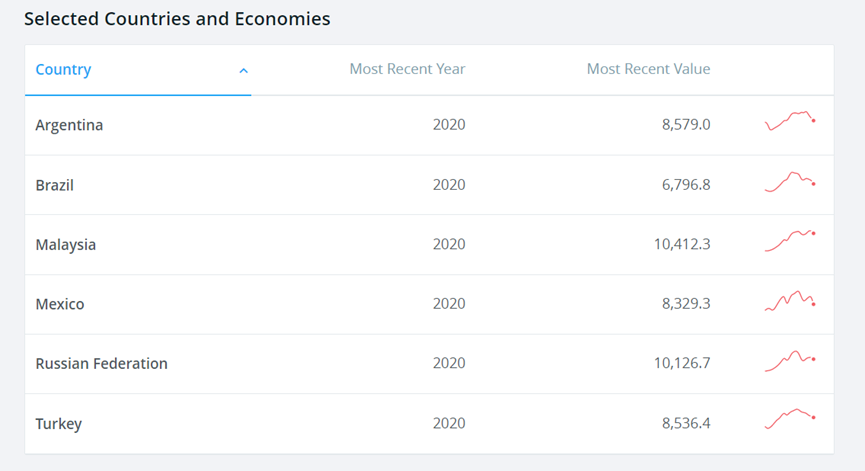This screenshot has height=471, width=865.
Task: Open Turkey's sparkline trend chart
Action: pos(790,419)
